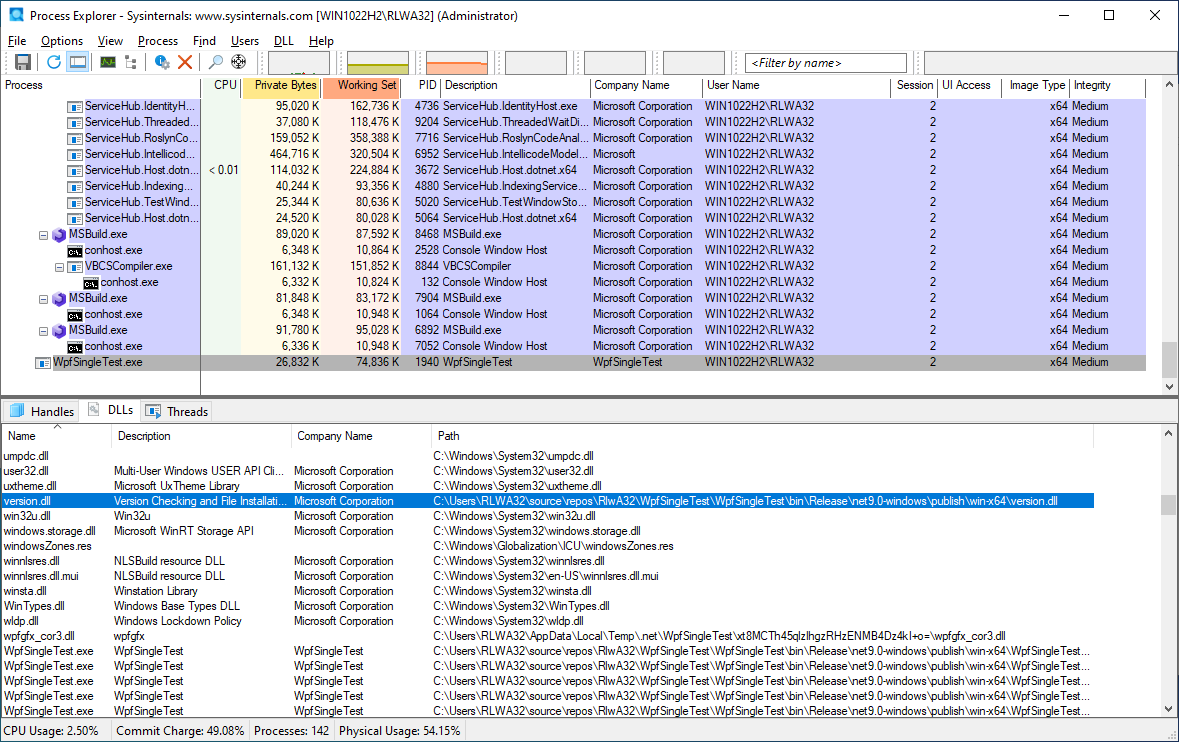This screenshot has height=742, width=1179.
Task: Click the MSBuild.exe icon for PID 8468
Action: (59, 235)
